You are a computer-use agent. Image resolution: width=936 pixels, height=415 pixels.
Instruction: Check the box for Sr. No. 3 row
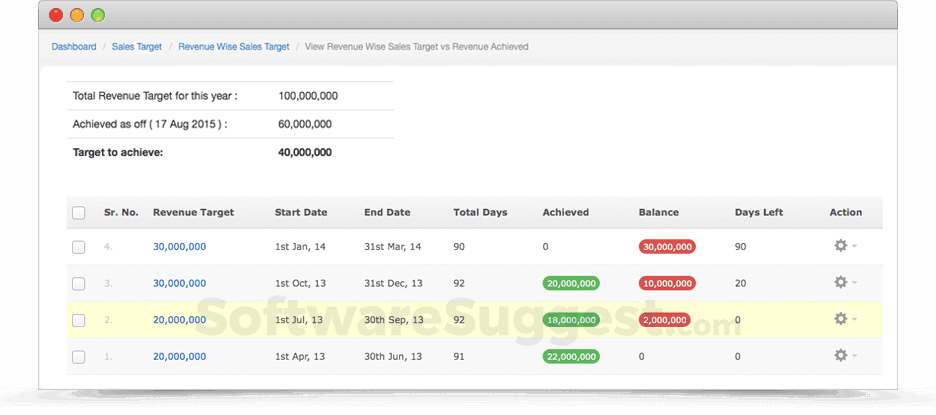point(78,284)
